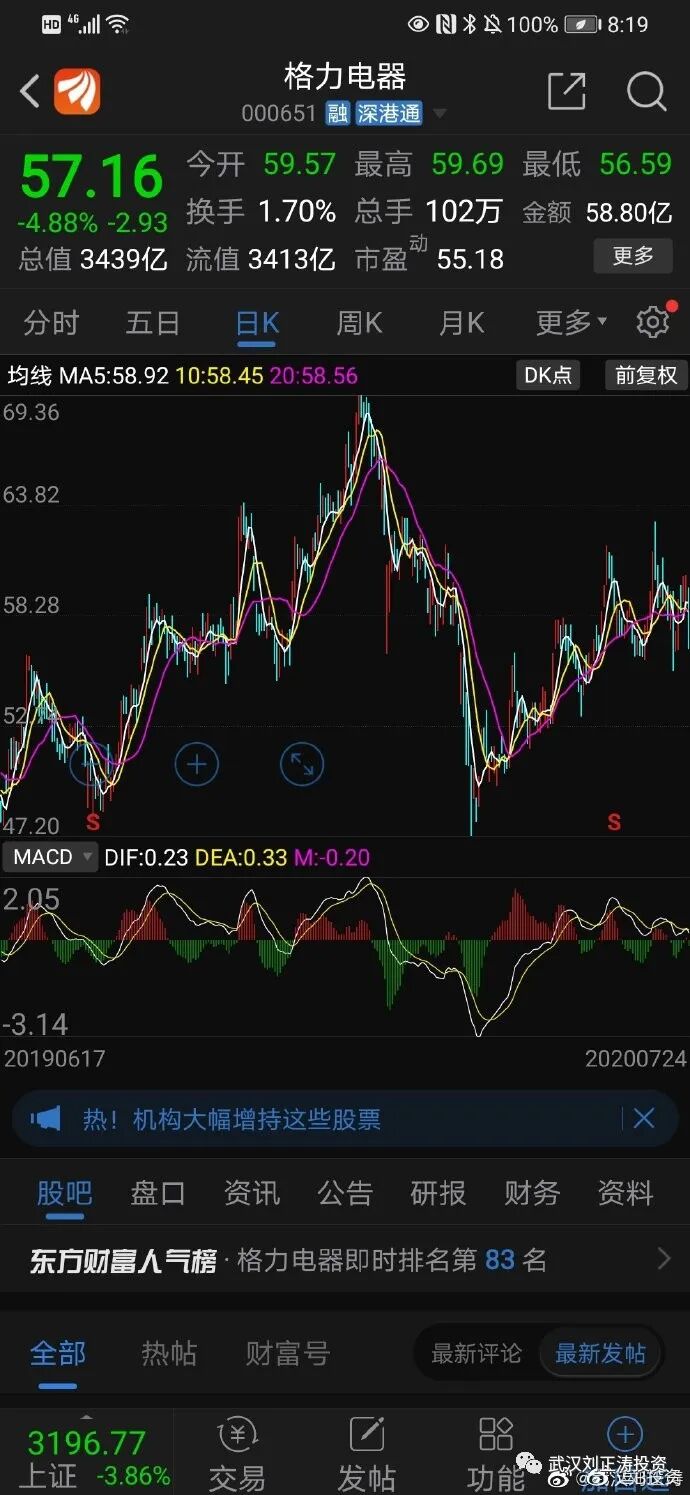
Task: Select the 月K chart tab
Action: pos(462,323)
